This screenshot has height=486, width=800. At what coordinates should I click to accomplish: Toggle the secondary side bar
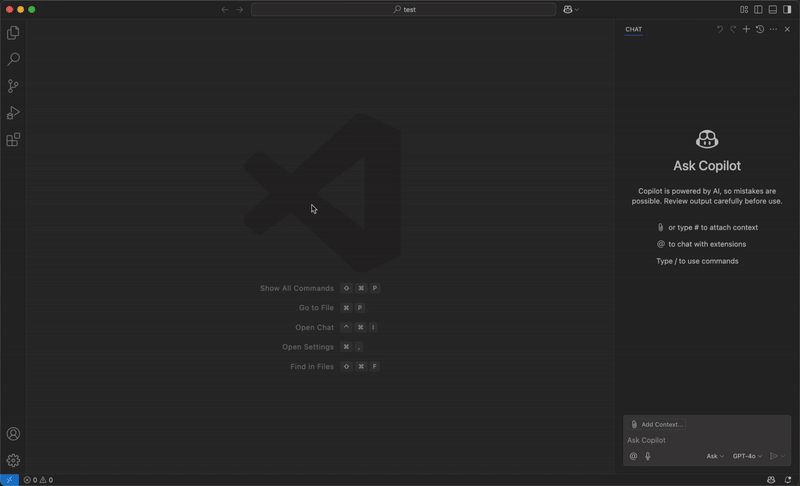tap(787, 9)
